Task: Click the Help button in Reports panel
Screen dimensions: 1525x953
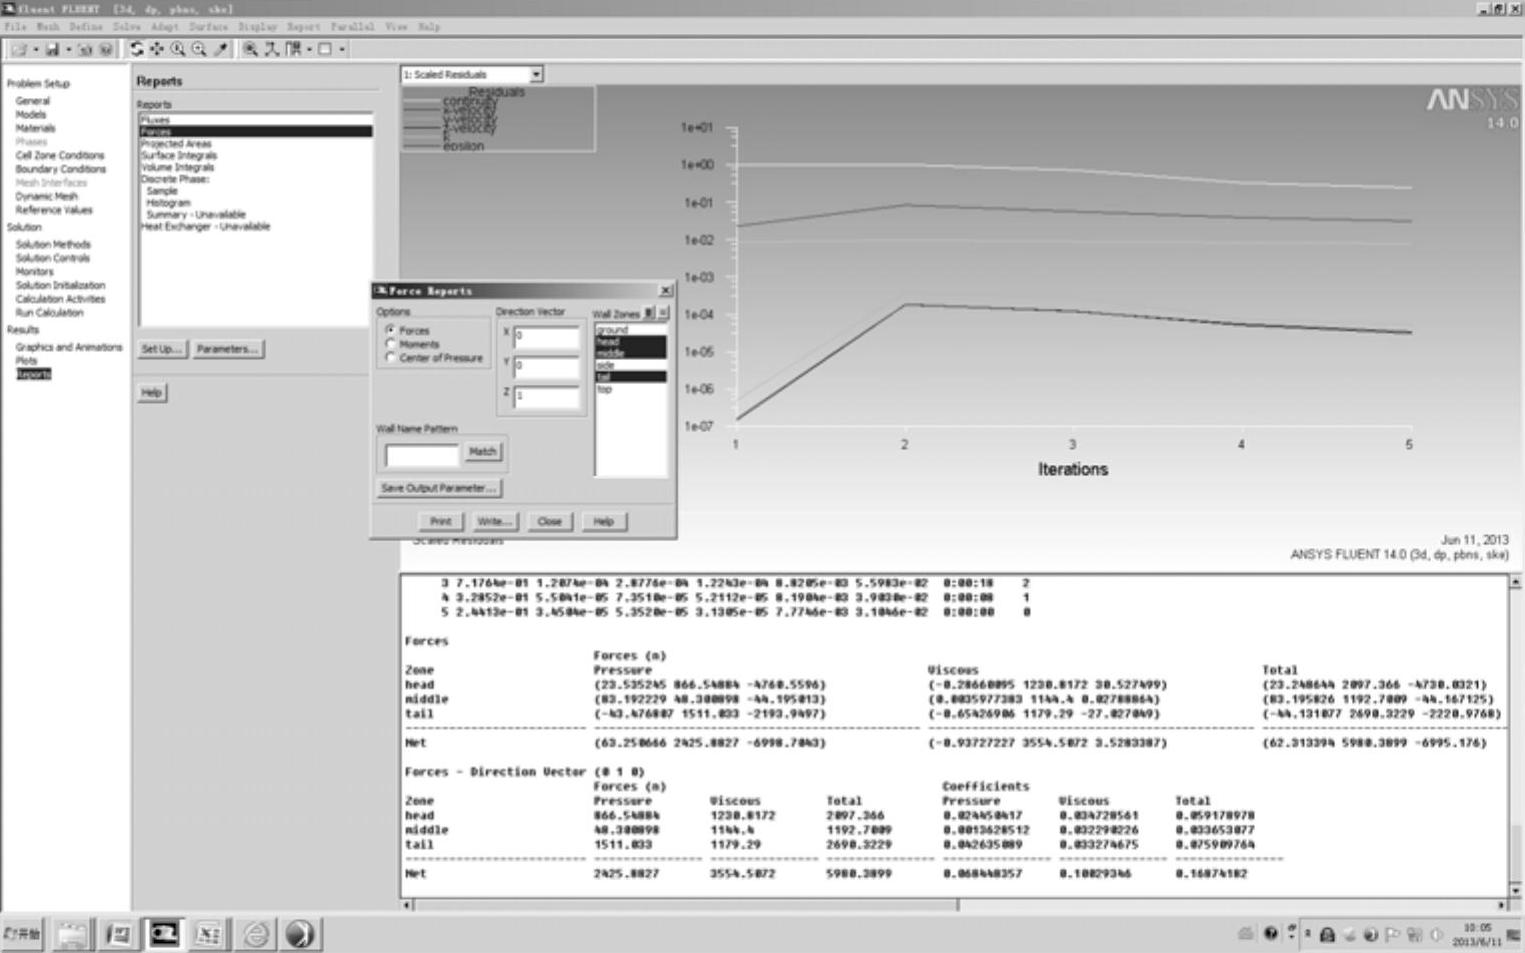Action: click(152, 393)
